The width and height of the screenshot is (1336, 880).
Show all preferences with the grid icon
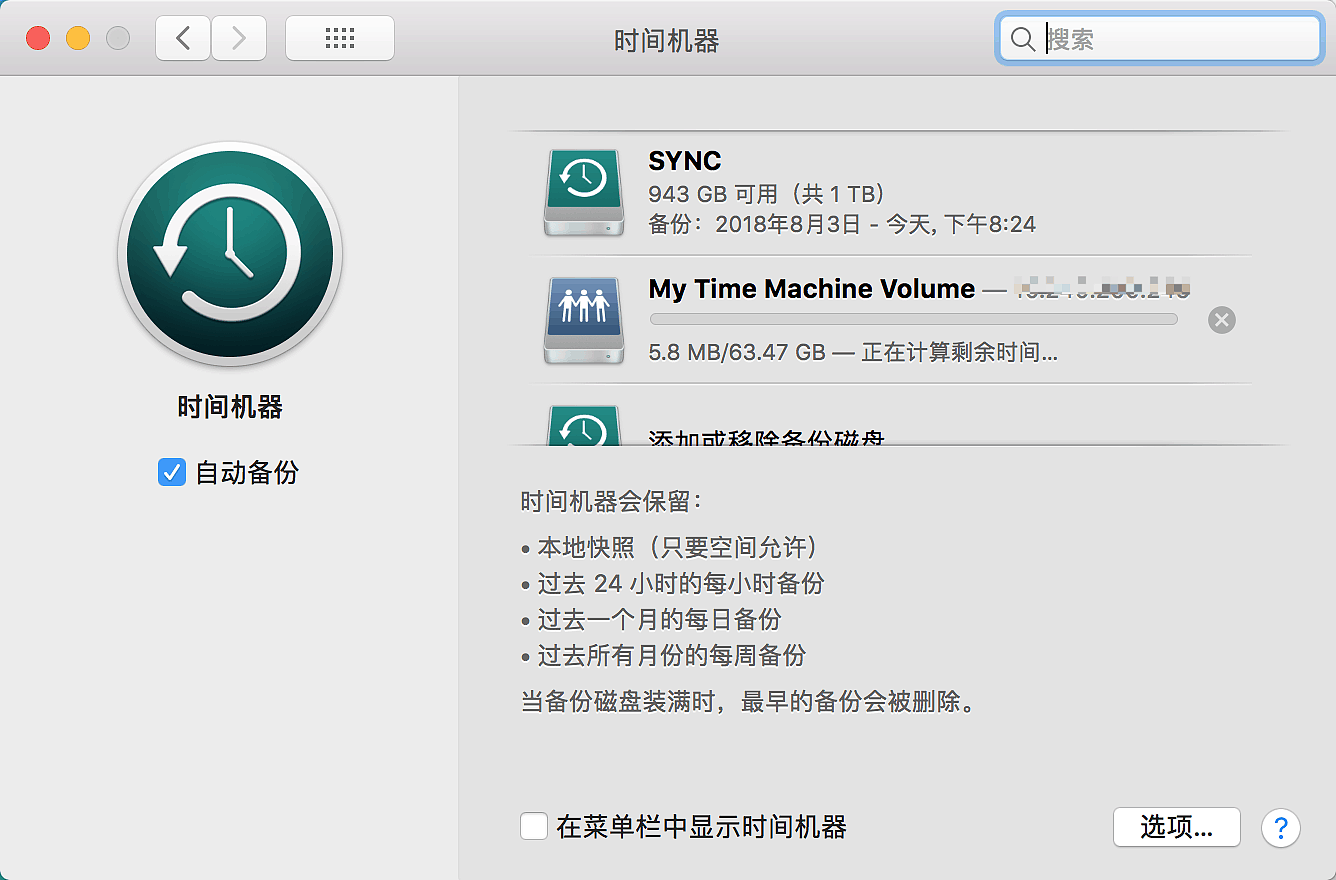coord(340,39)
